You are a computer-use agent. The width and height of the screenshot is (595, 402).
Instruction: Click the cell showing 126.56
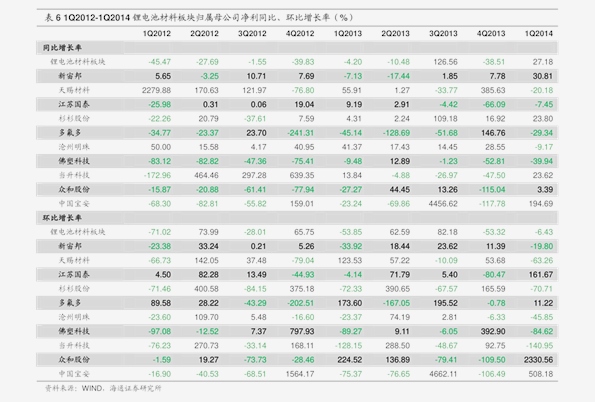445,62
